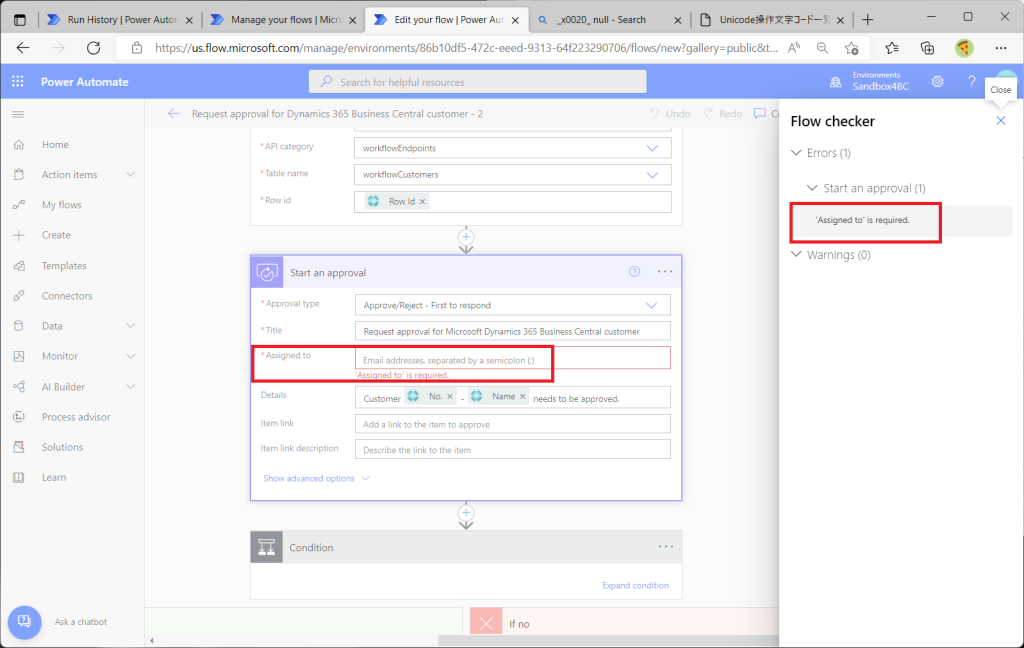
Task: Click the Row id input field
Action: click(x=513, y=202)
